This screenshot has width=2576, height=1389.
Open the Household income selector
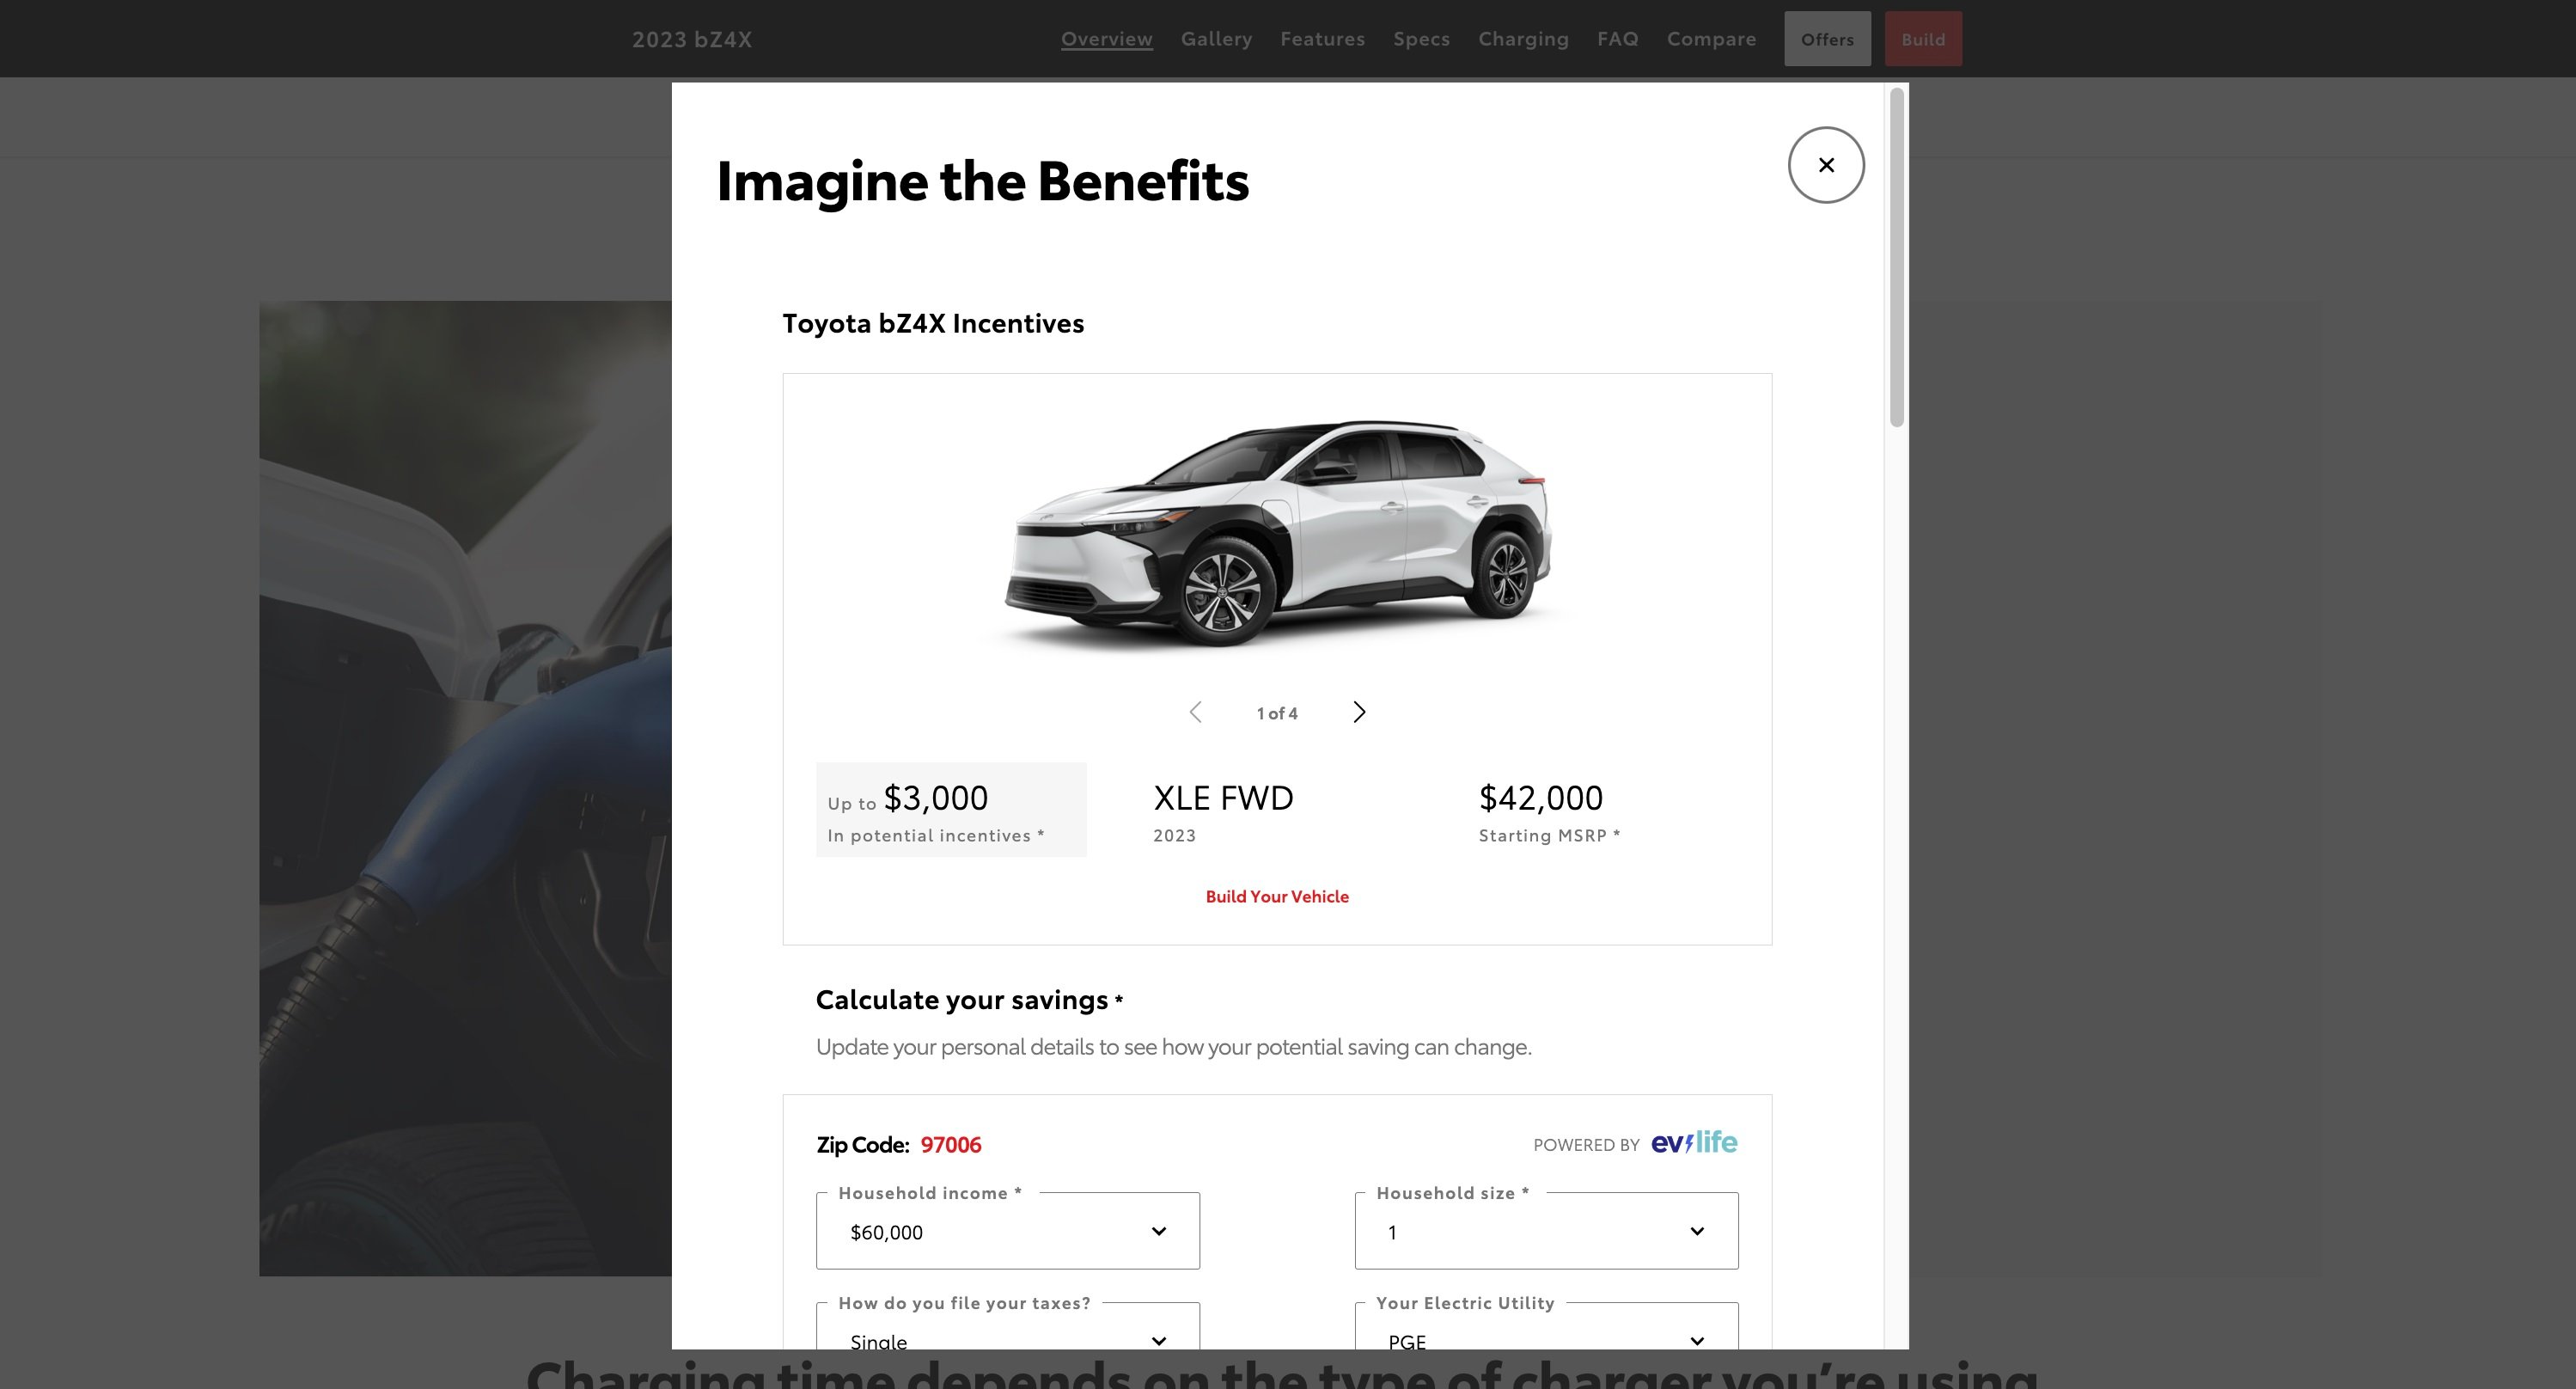(1007, 1231)
